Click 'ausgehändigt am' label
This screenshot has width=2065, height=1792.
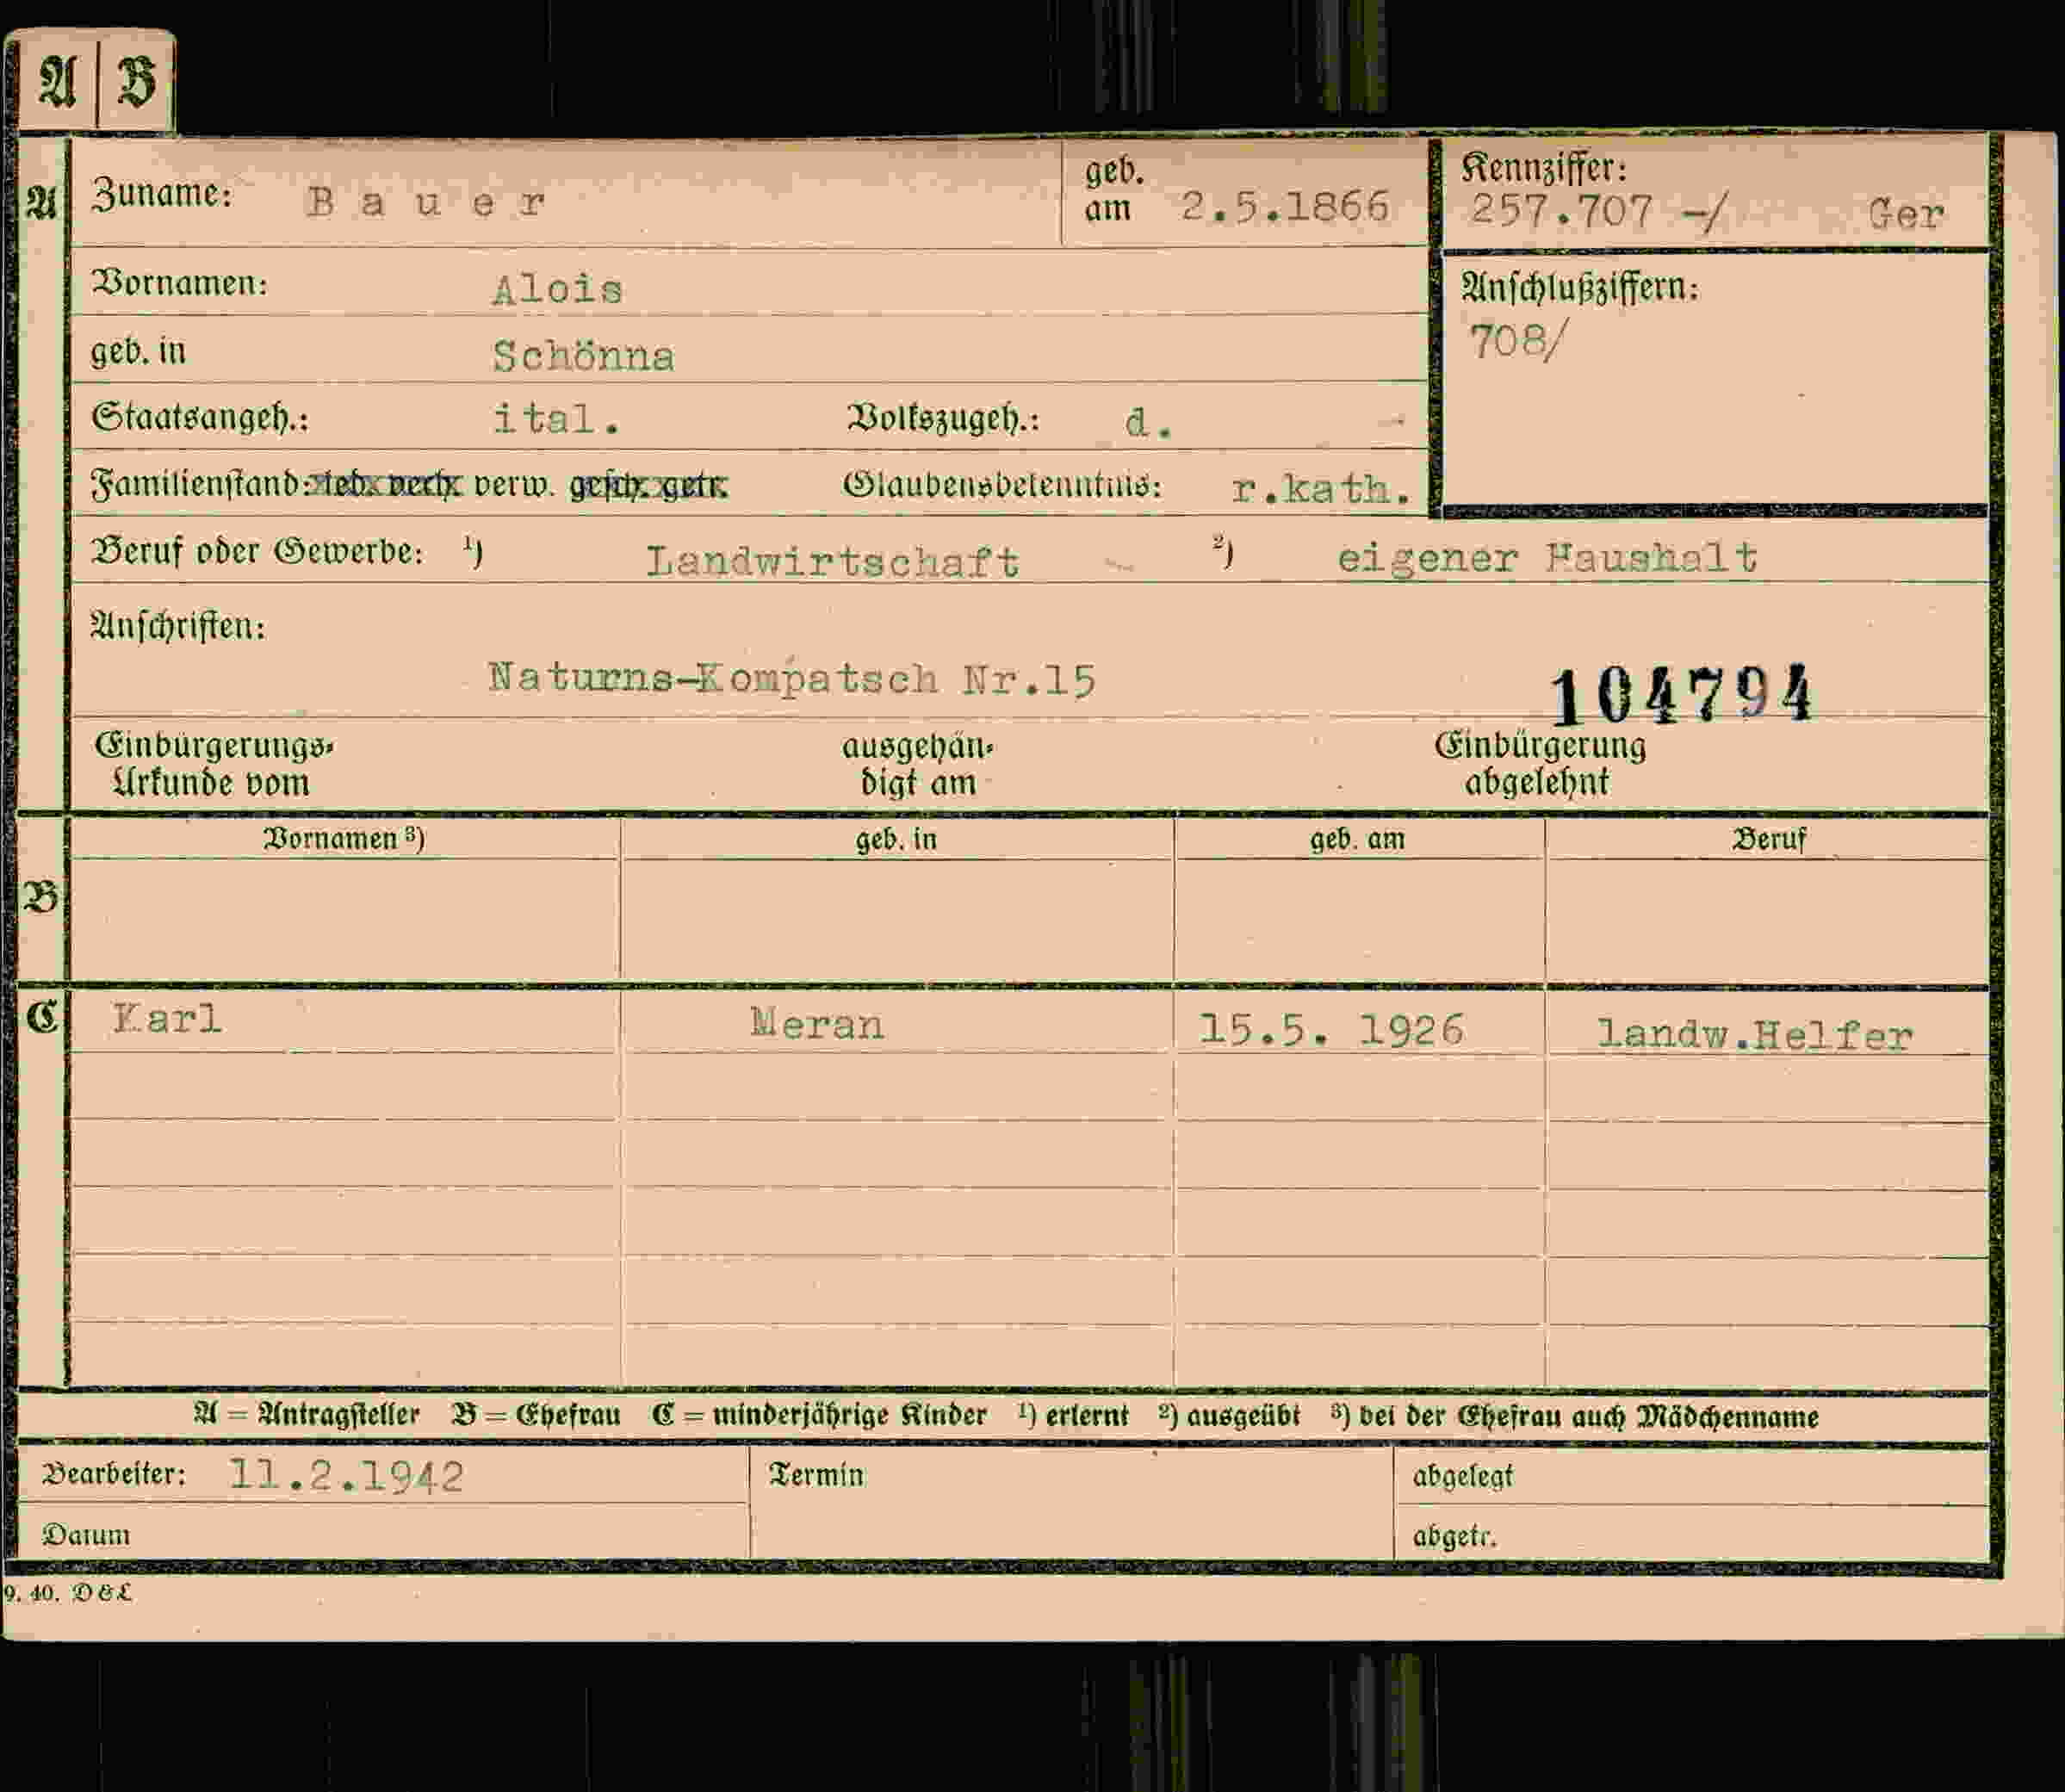tap(918, 765)
